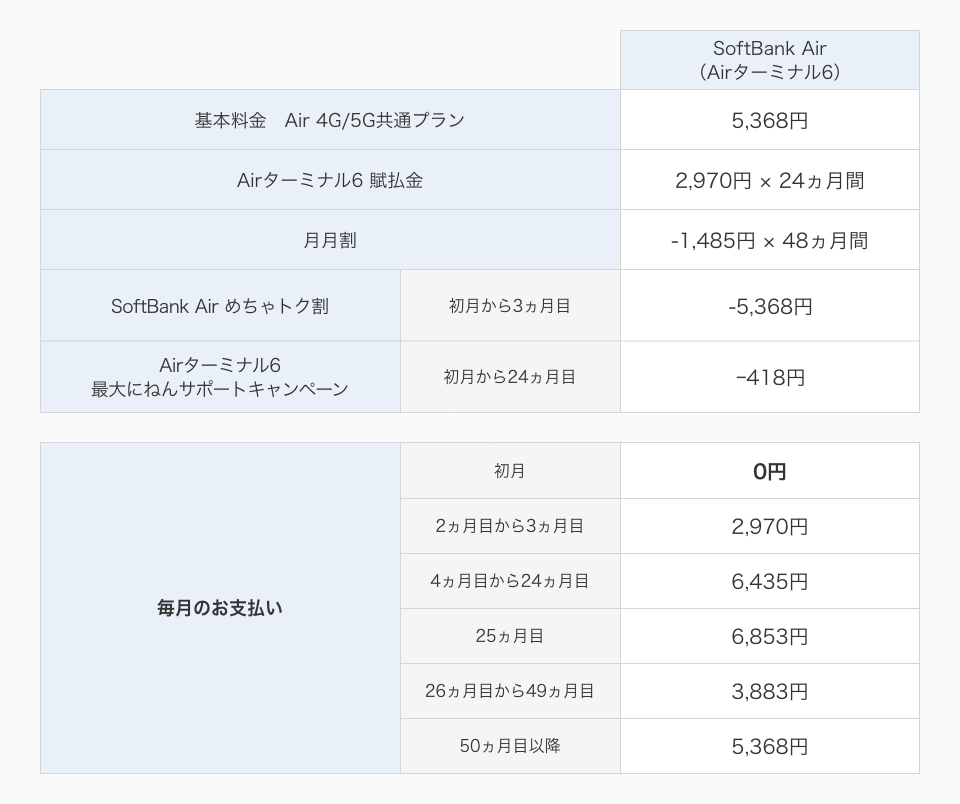Click the bold 0円 first-month amount
960x804 pixels.
click(769, 472)
